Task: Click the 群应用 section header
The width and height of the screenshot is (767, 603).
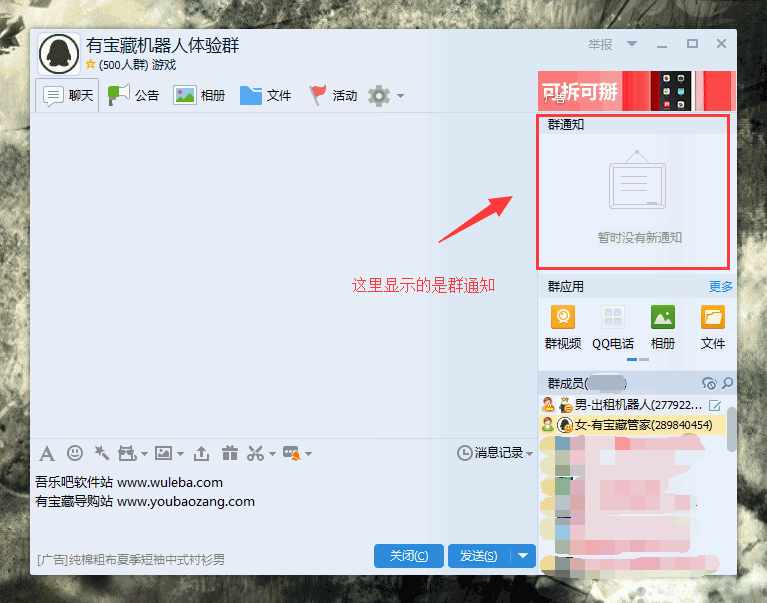Action: (x=565, y=287)
